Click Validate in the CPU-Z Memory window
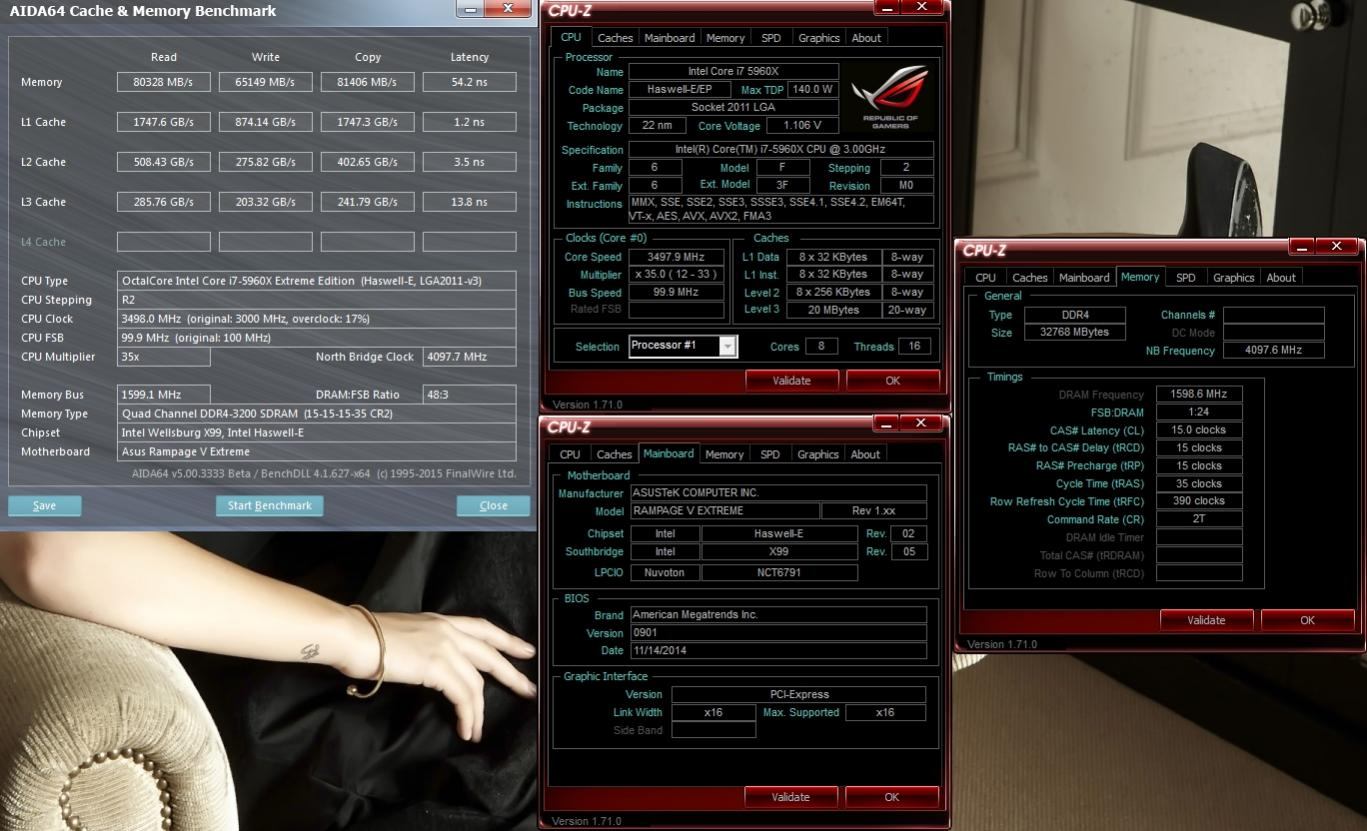 (x=1206, y=620)
